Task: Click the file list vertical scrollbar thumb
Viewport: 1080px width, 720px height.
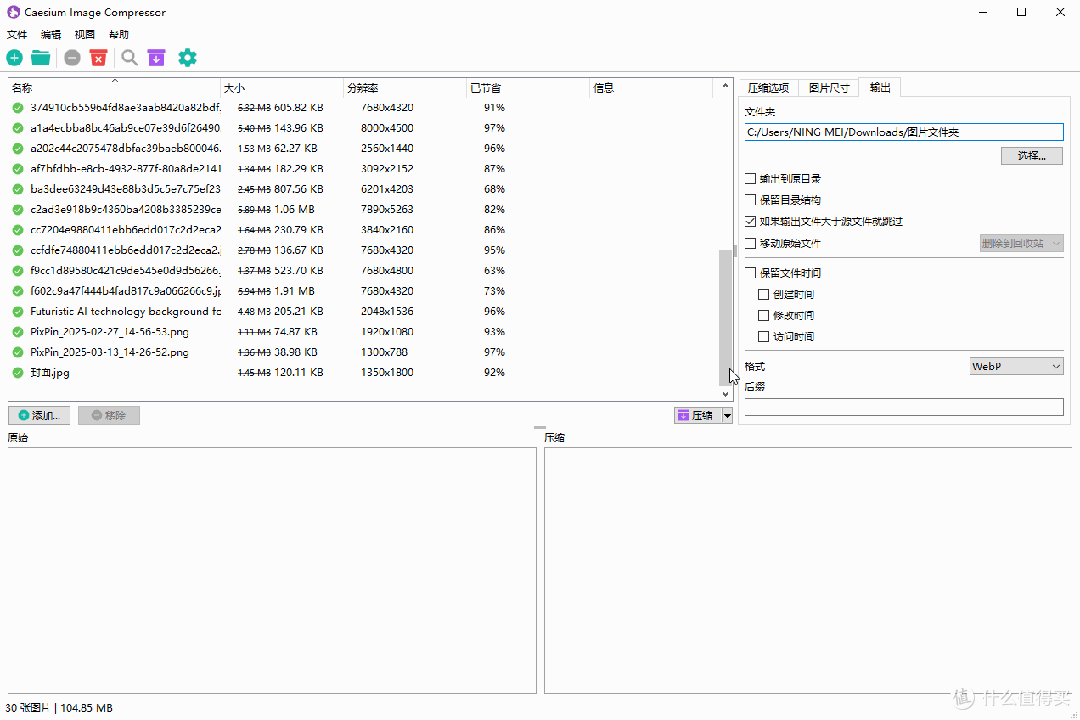Action: click(x=725, y=318)
